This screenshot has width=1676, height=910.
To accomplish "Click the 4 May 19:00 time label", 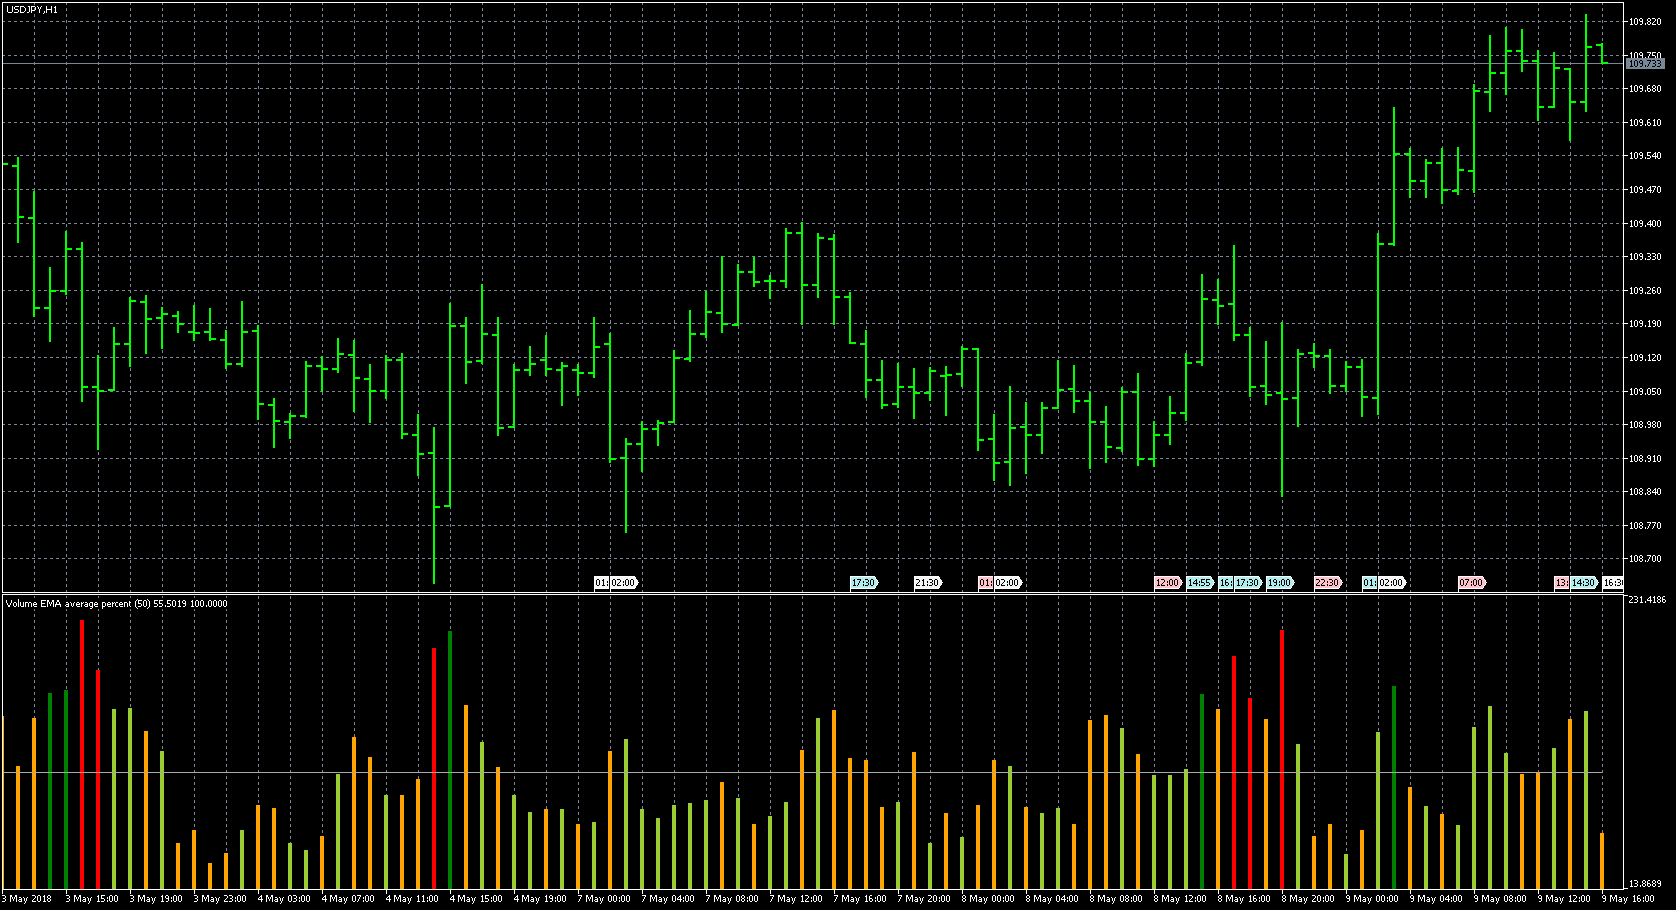I will [540, 899].
